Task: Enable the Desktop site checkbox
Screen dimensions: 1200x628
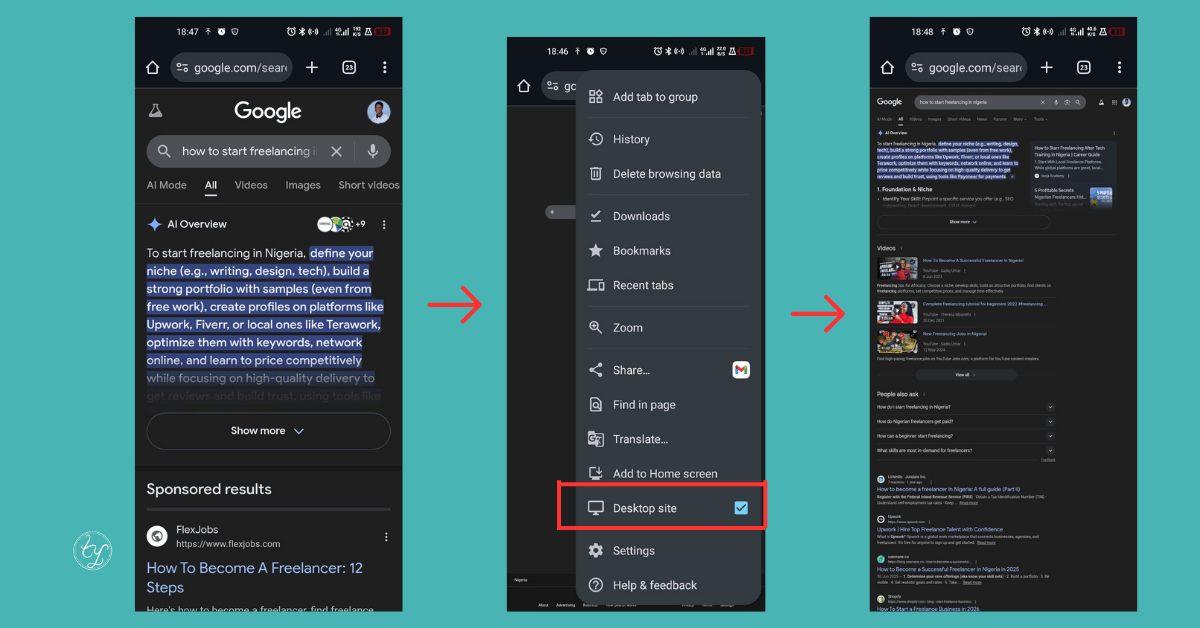Action: 741,507
